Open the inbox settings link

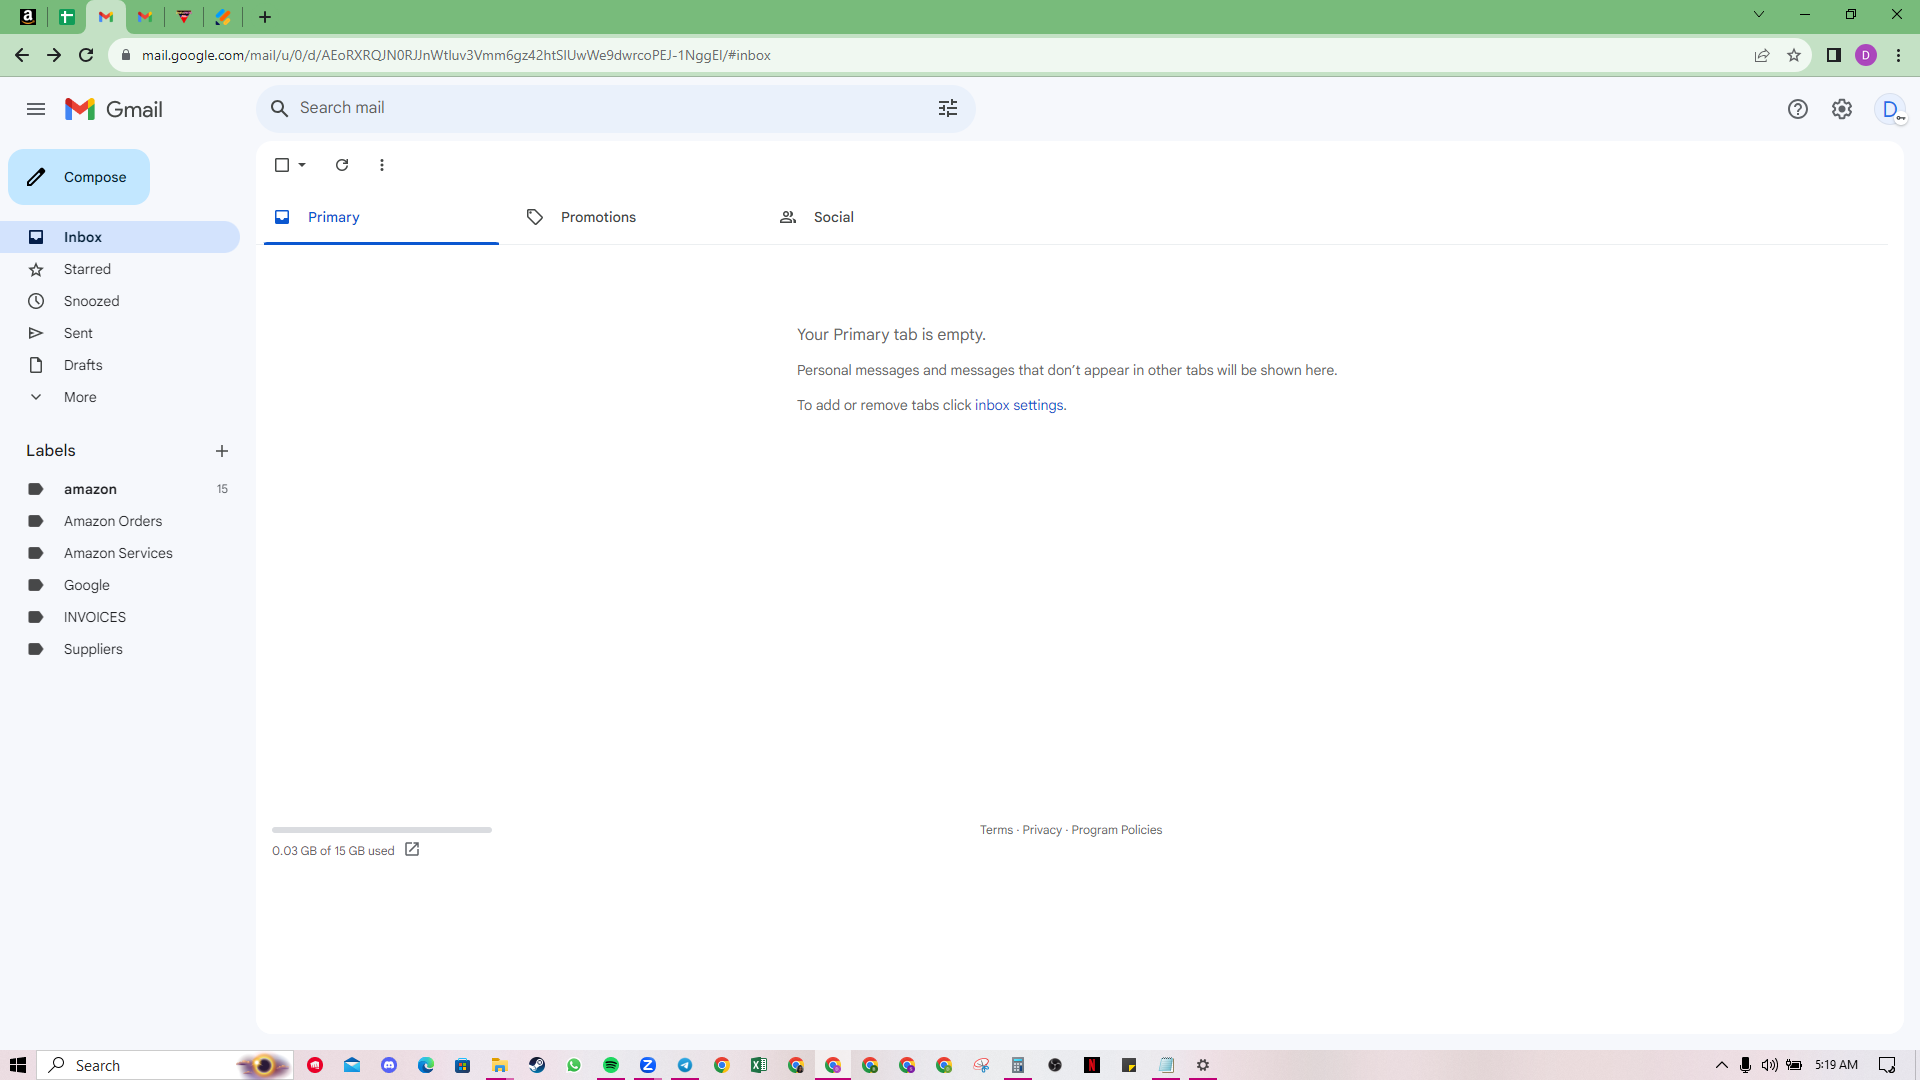click(1019, 405)
